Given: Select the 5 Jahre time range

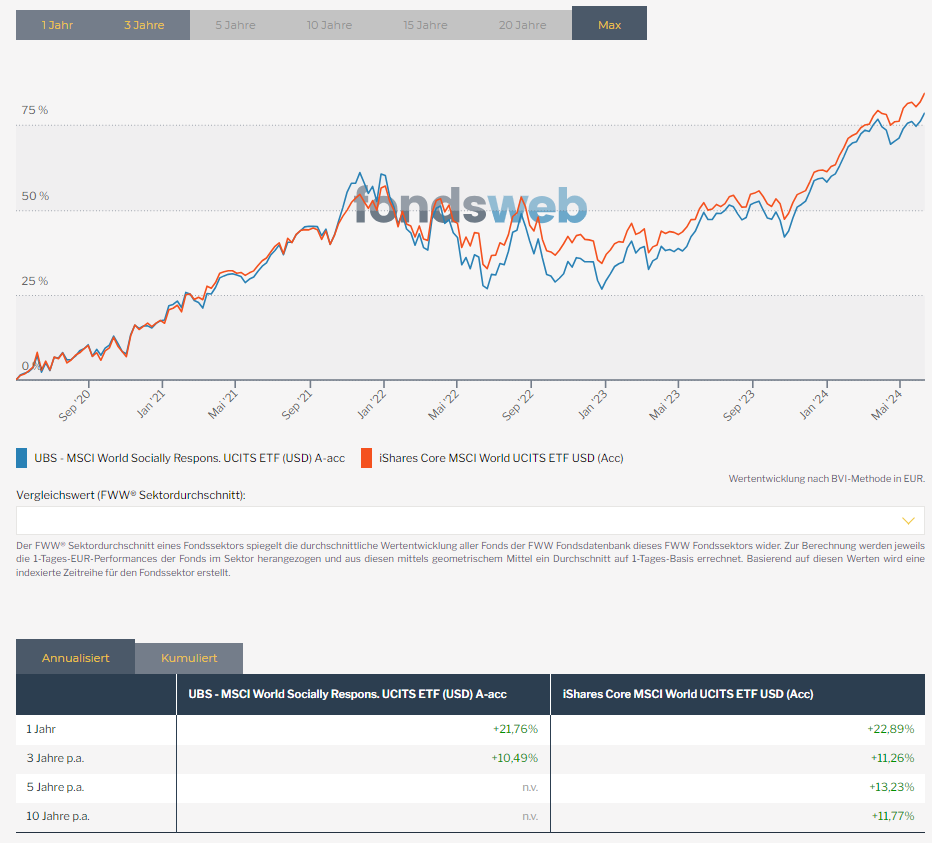Looking at the screenshot, I should 235,25.
